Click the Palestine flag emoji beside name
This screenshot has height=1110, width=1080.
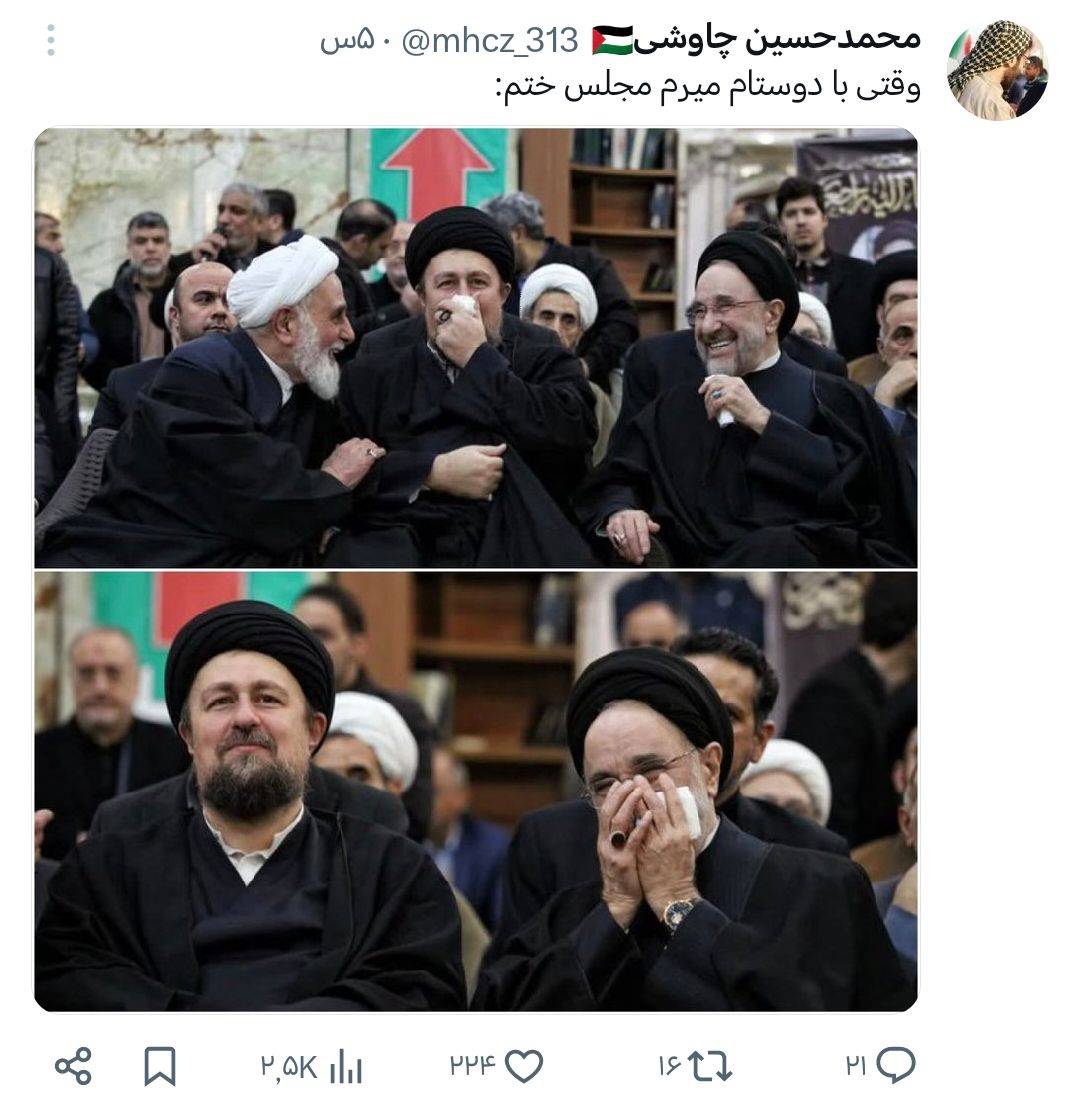pos(612,40)
